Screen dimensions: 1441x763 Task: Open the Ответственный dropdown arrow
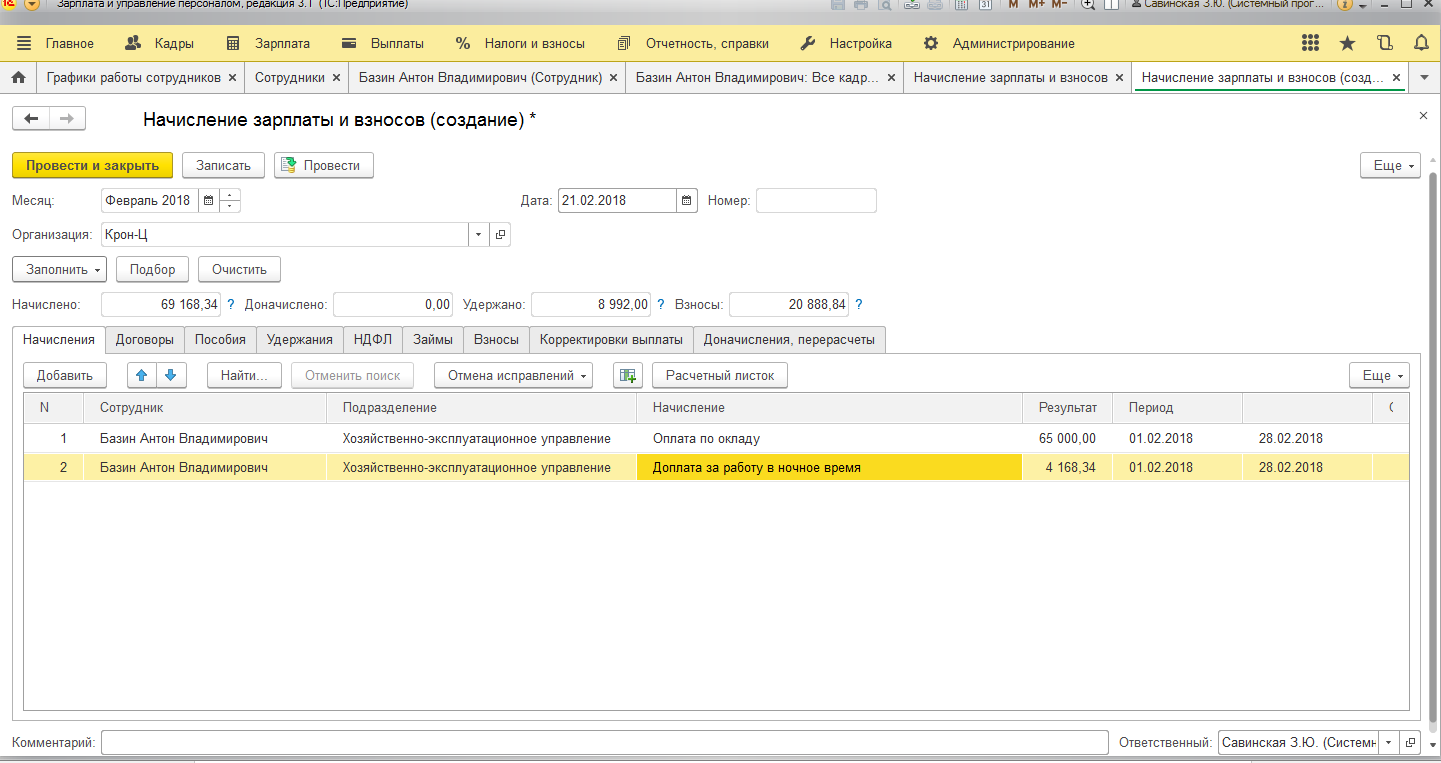[x=1388, y=742]
